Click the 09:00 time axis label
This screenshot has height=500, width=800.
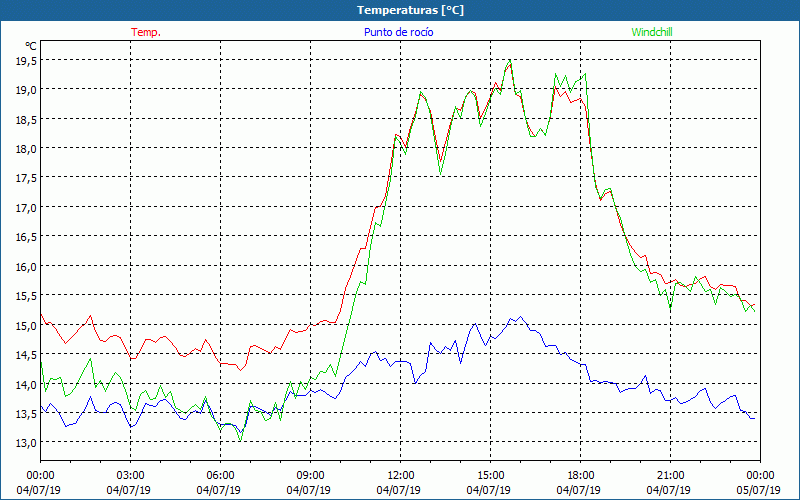(x=310, y=475)
